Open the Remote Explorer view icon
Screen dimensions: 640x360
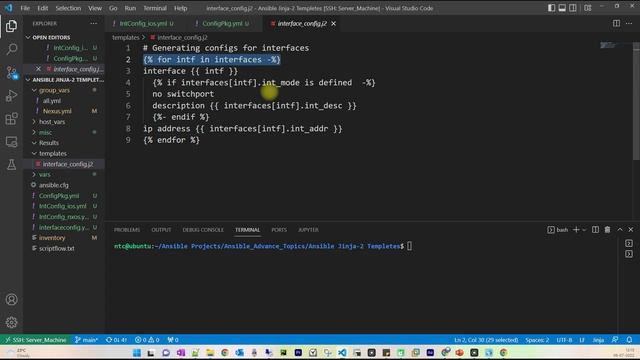coord(11,142)
